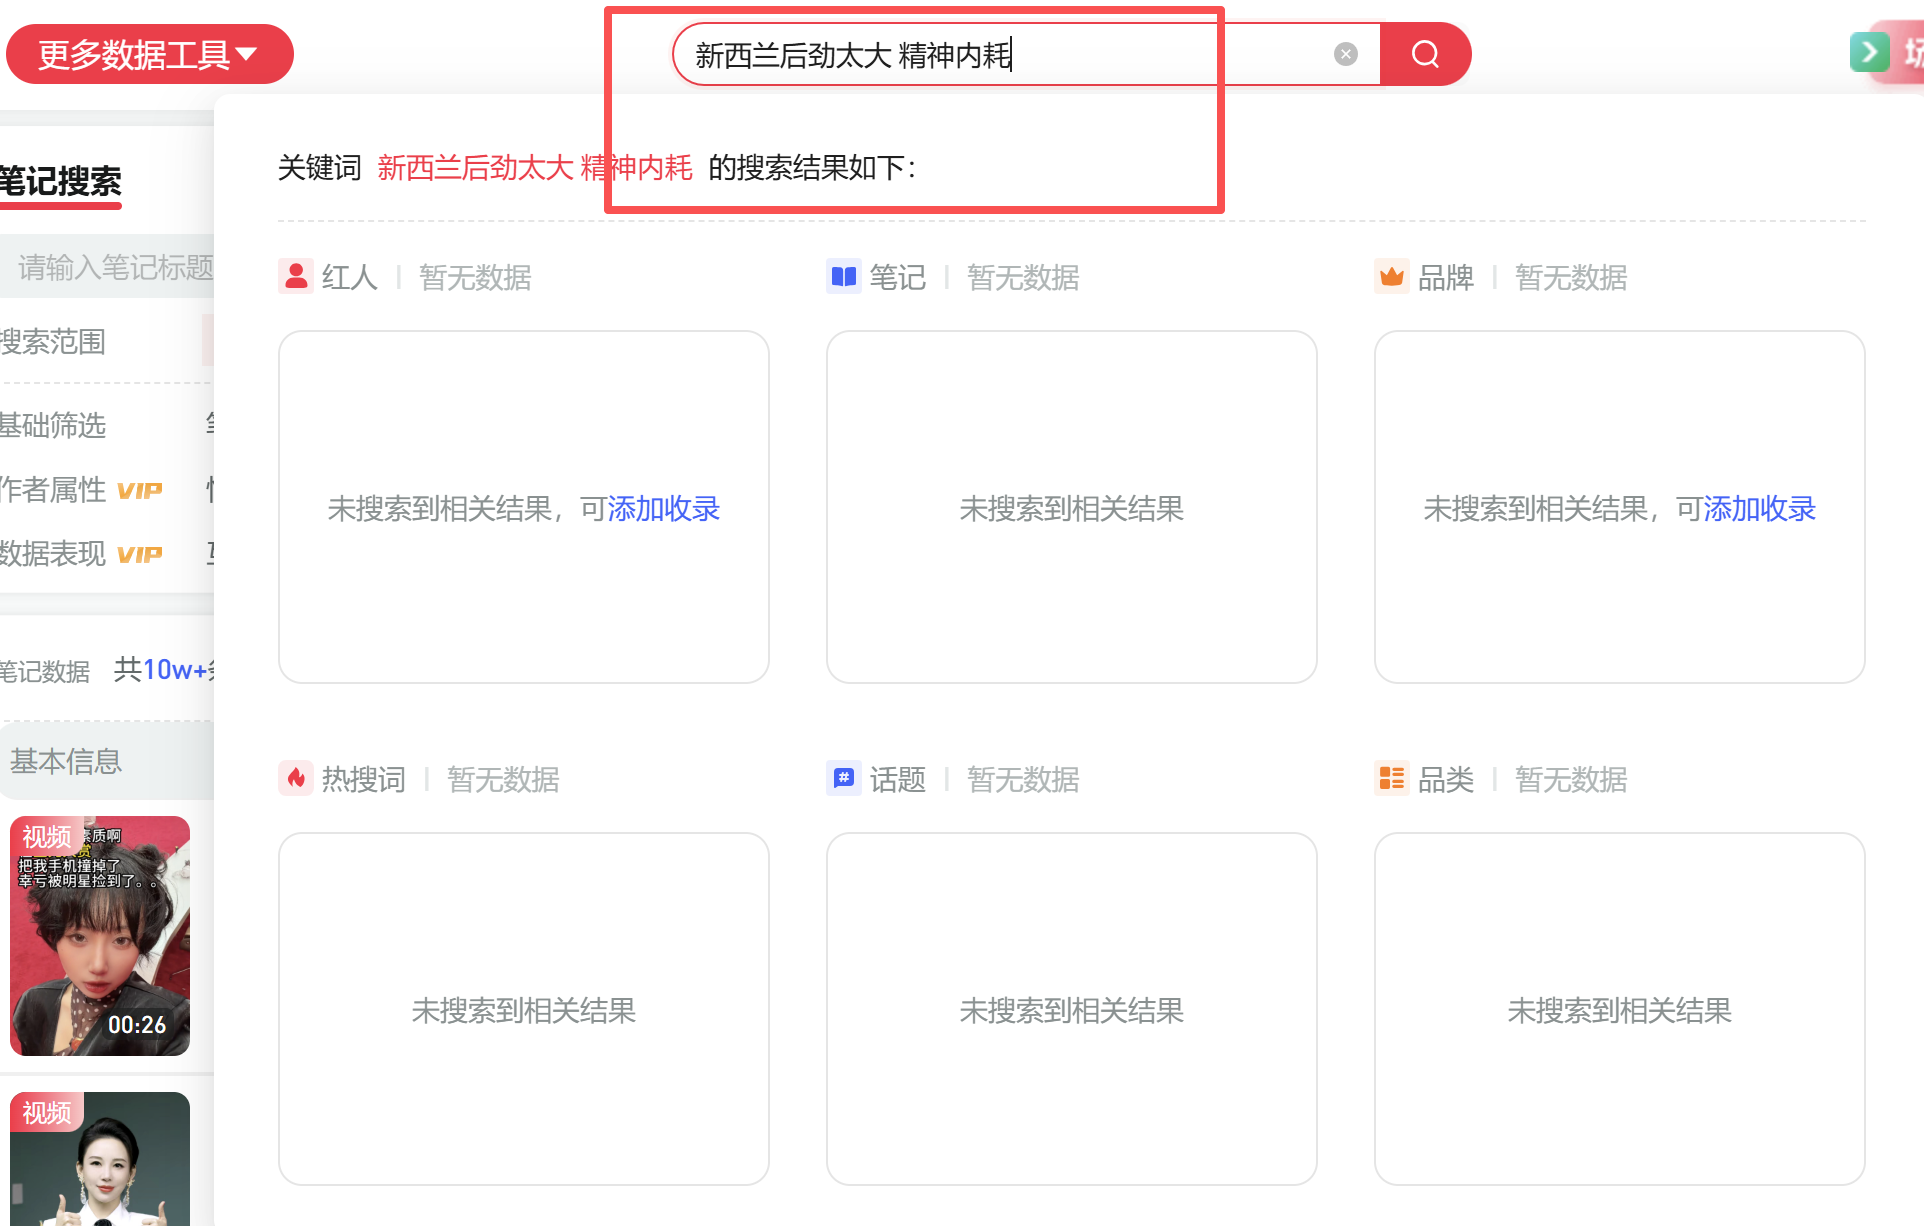Click the 品类 list icon
1924x1226 pixels.
(1391, 778)
